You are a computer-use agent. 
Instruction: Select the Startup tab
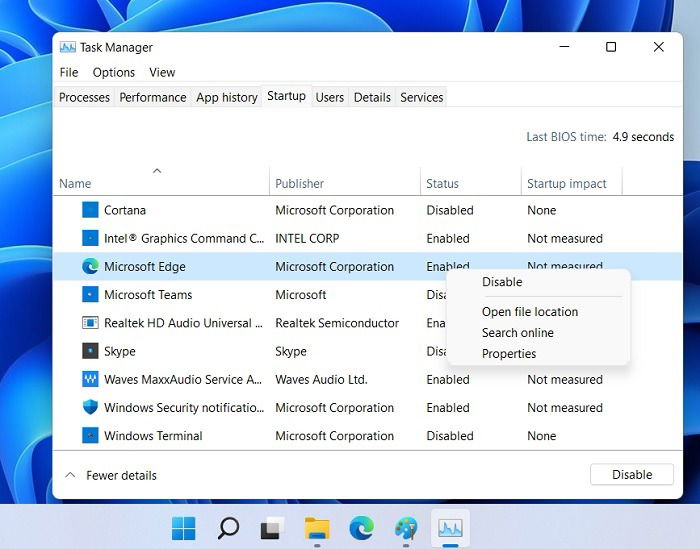coord(286,96)
